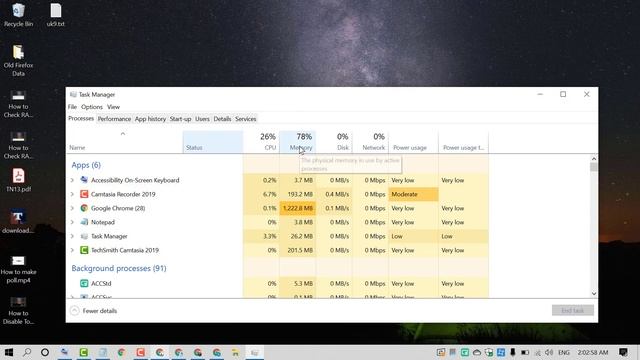Click the Task Manager title bar icon
Screen dimensions: 640x360
(73, 94)
